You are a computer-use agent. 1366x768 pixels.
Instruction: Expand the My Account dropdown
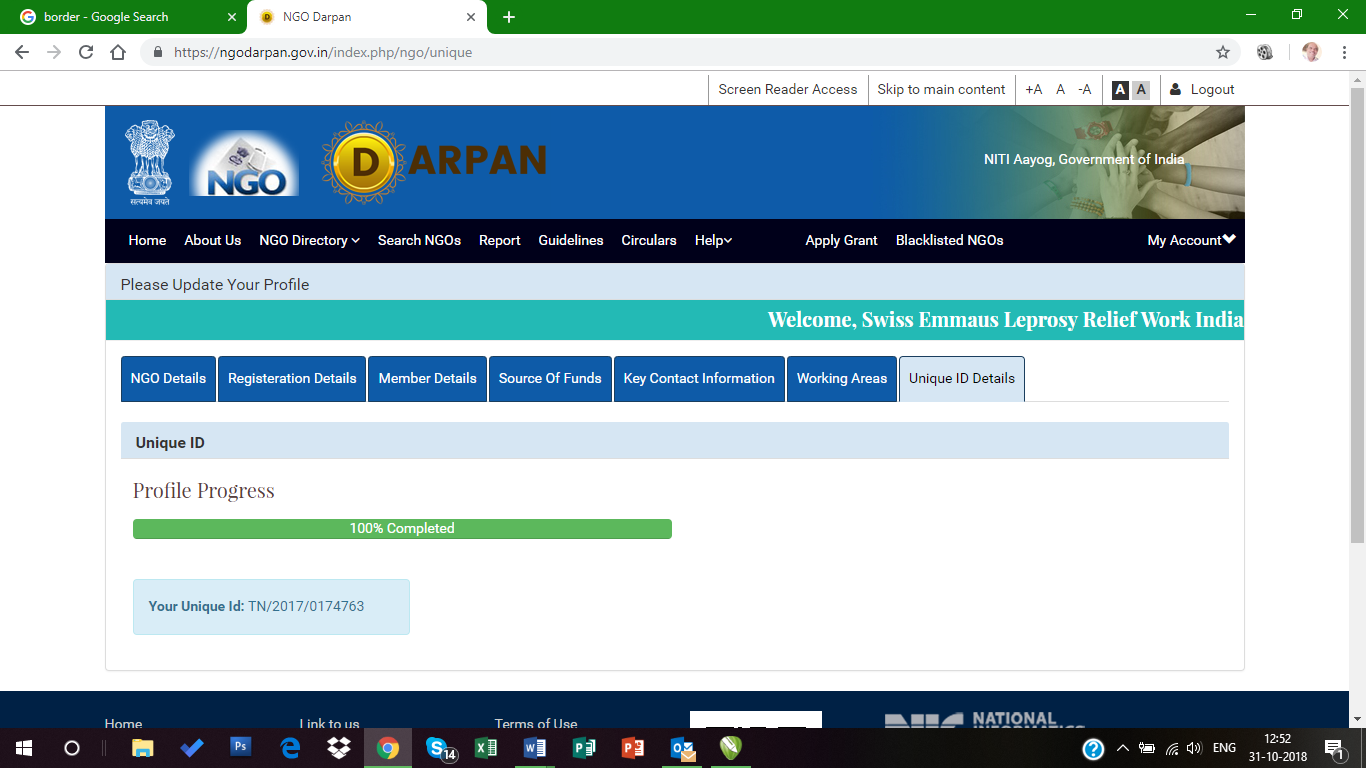(x=1191, y=240)
